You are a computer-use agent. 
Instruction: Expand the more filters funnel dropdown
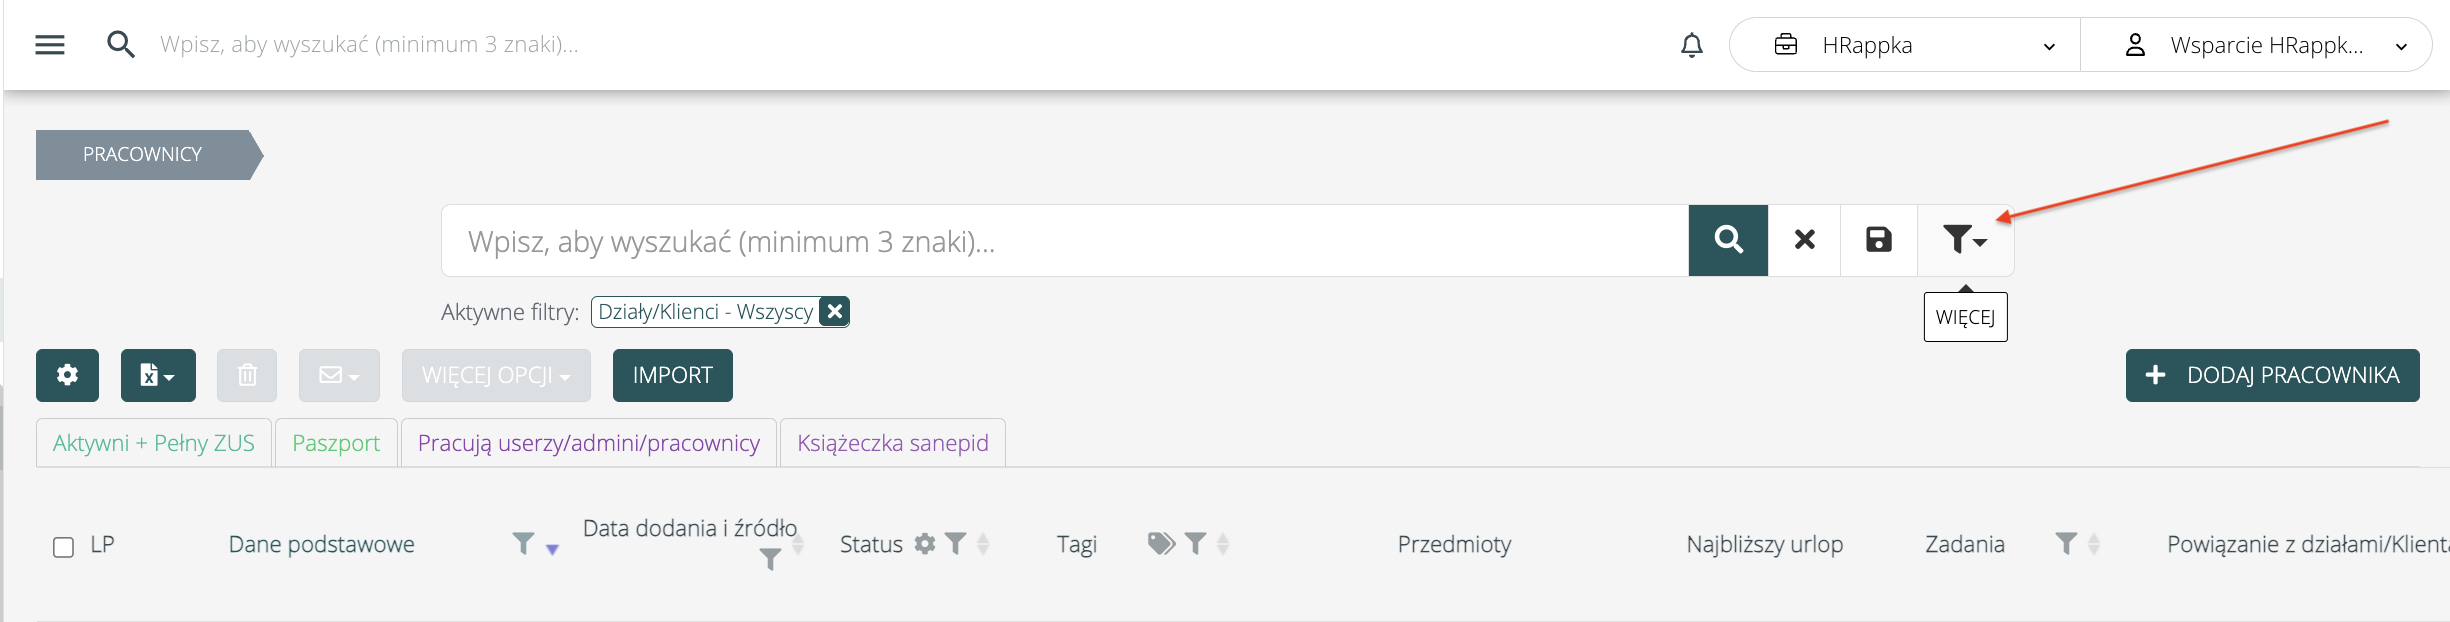(1964, 240)
